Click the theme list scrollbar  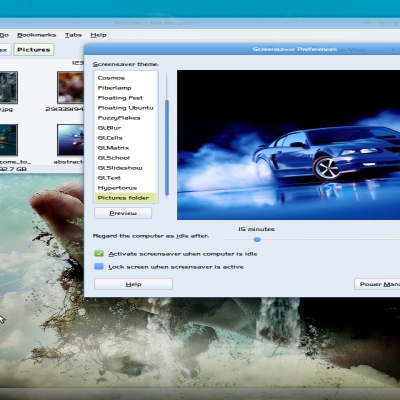coord(167,147)
